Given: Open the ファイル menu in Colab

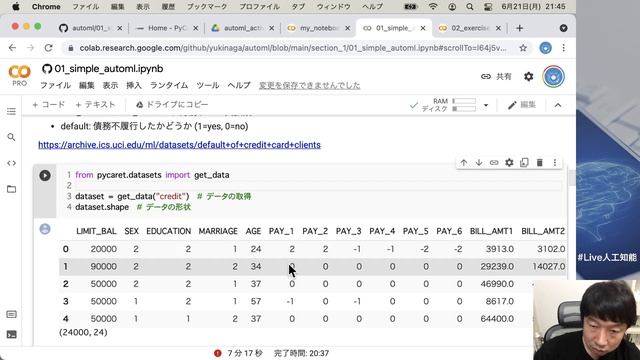Looking at the screenshot, I should pyautogui.click(x=55, y=85).
